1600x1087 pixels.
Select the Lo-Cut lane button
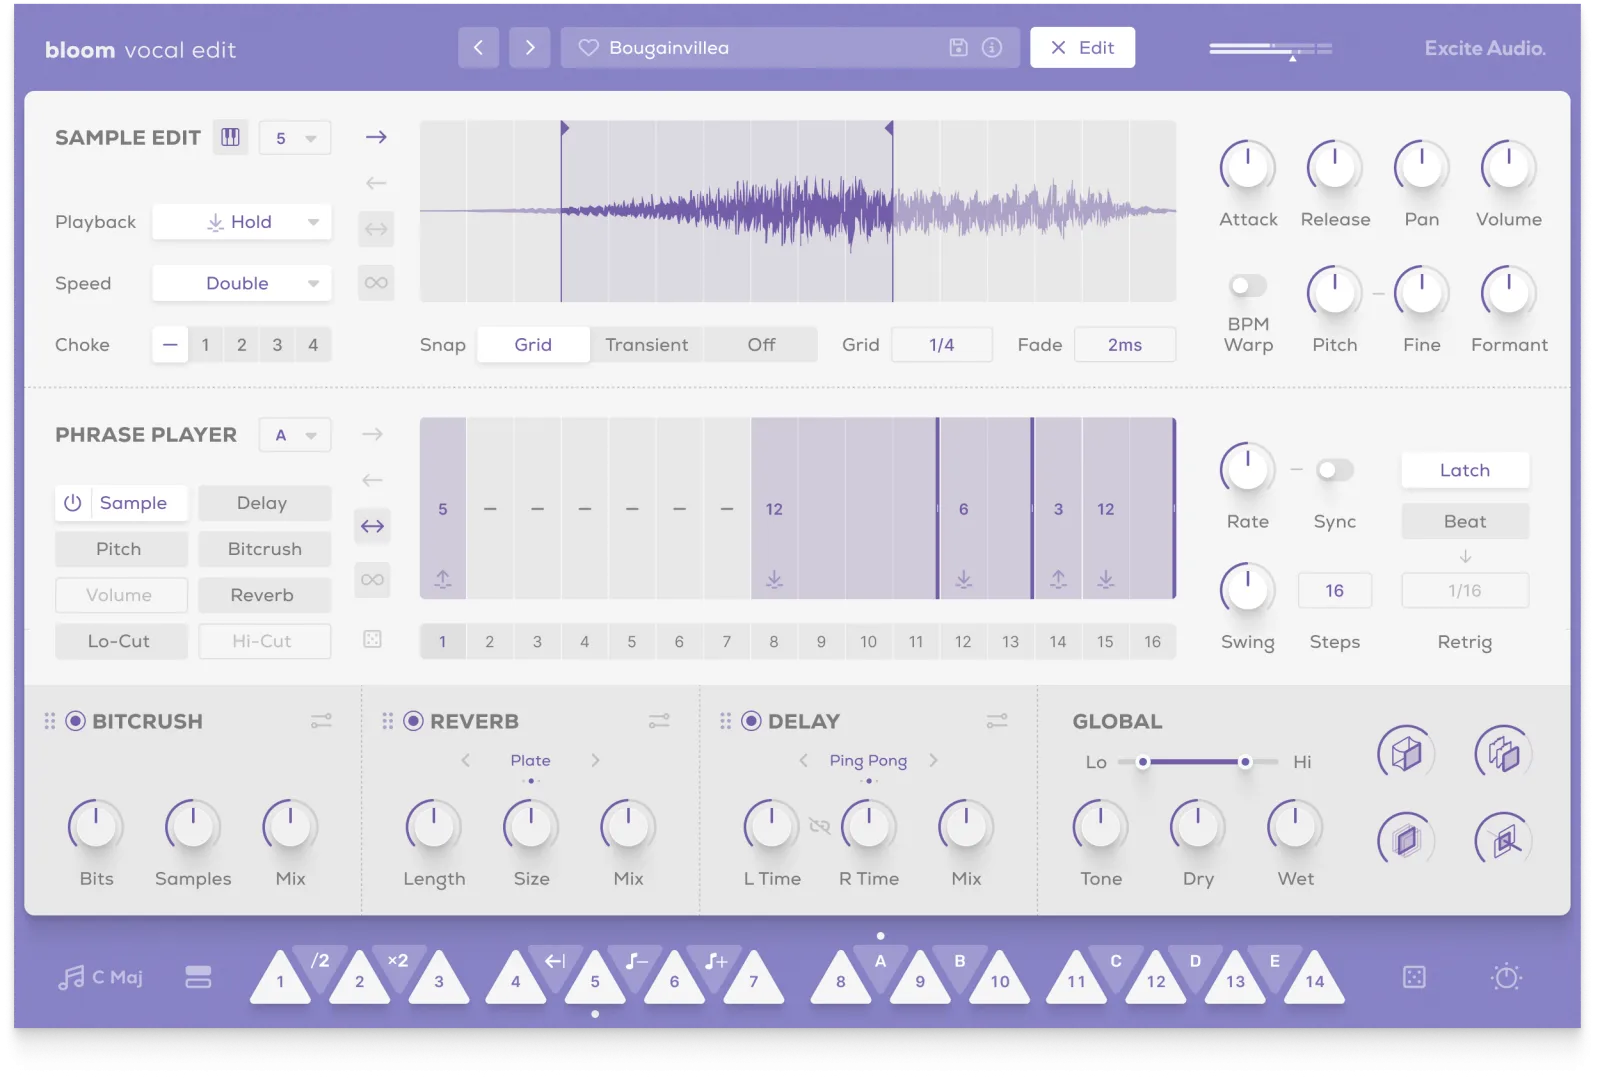[x=121, y=641]
